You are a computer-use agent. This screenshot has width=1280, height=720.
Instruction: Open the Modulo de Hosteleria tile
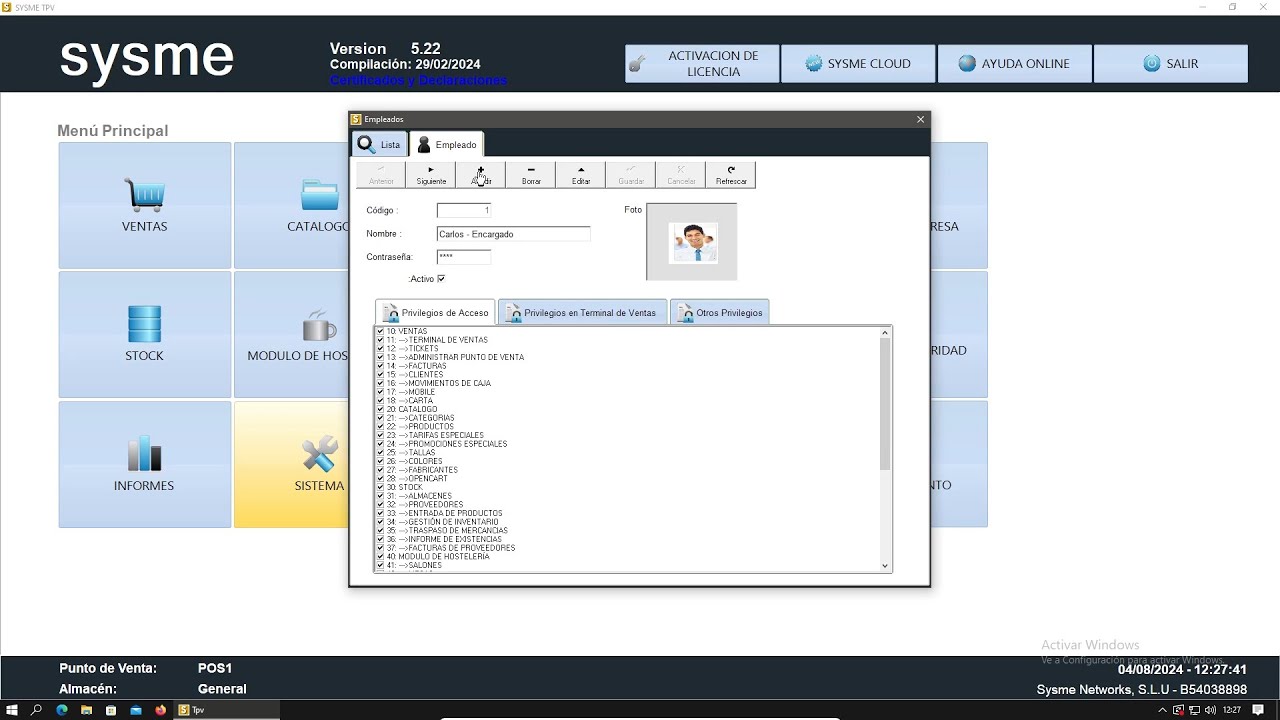click(291, 334)
